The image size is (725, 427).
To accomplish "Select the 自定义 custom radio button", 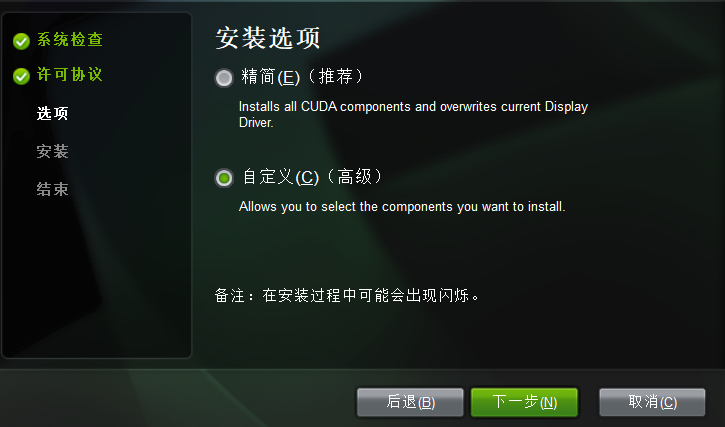I will (224, 178).
